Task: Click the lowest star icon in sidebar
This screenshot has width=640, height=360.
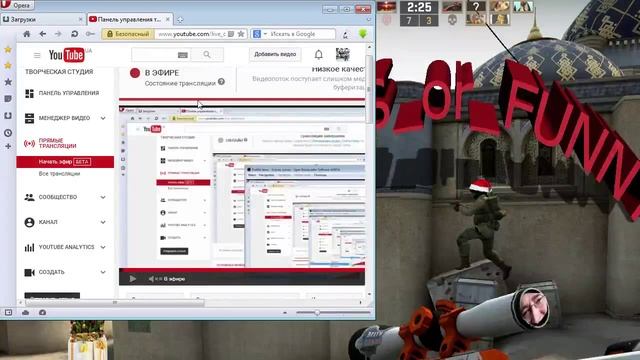Action: (x=8, y=82)
